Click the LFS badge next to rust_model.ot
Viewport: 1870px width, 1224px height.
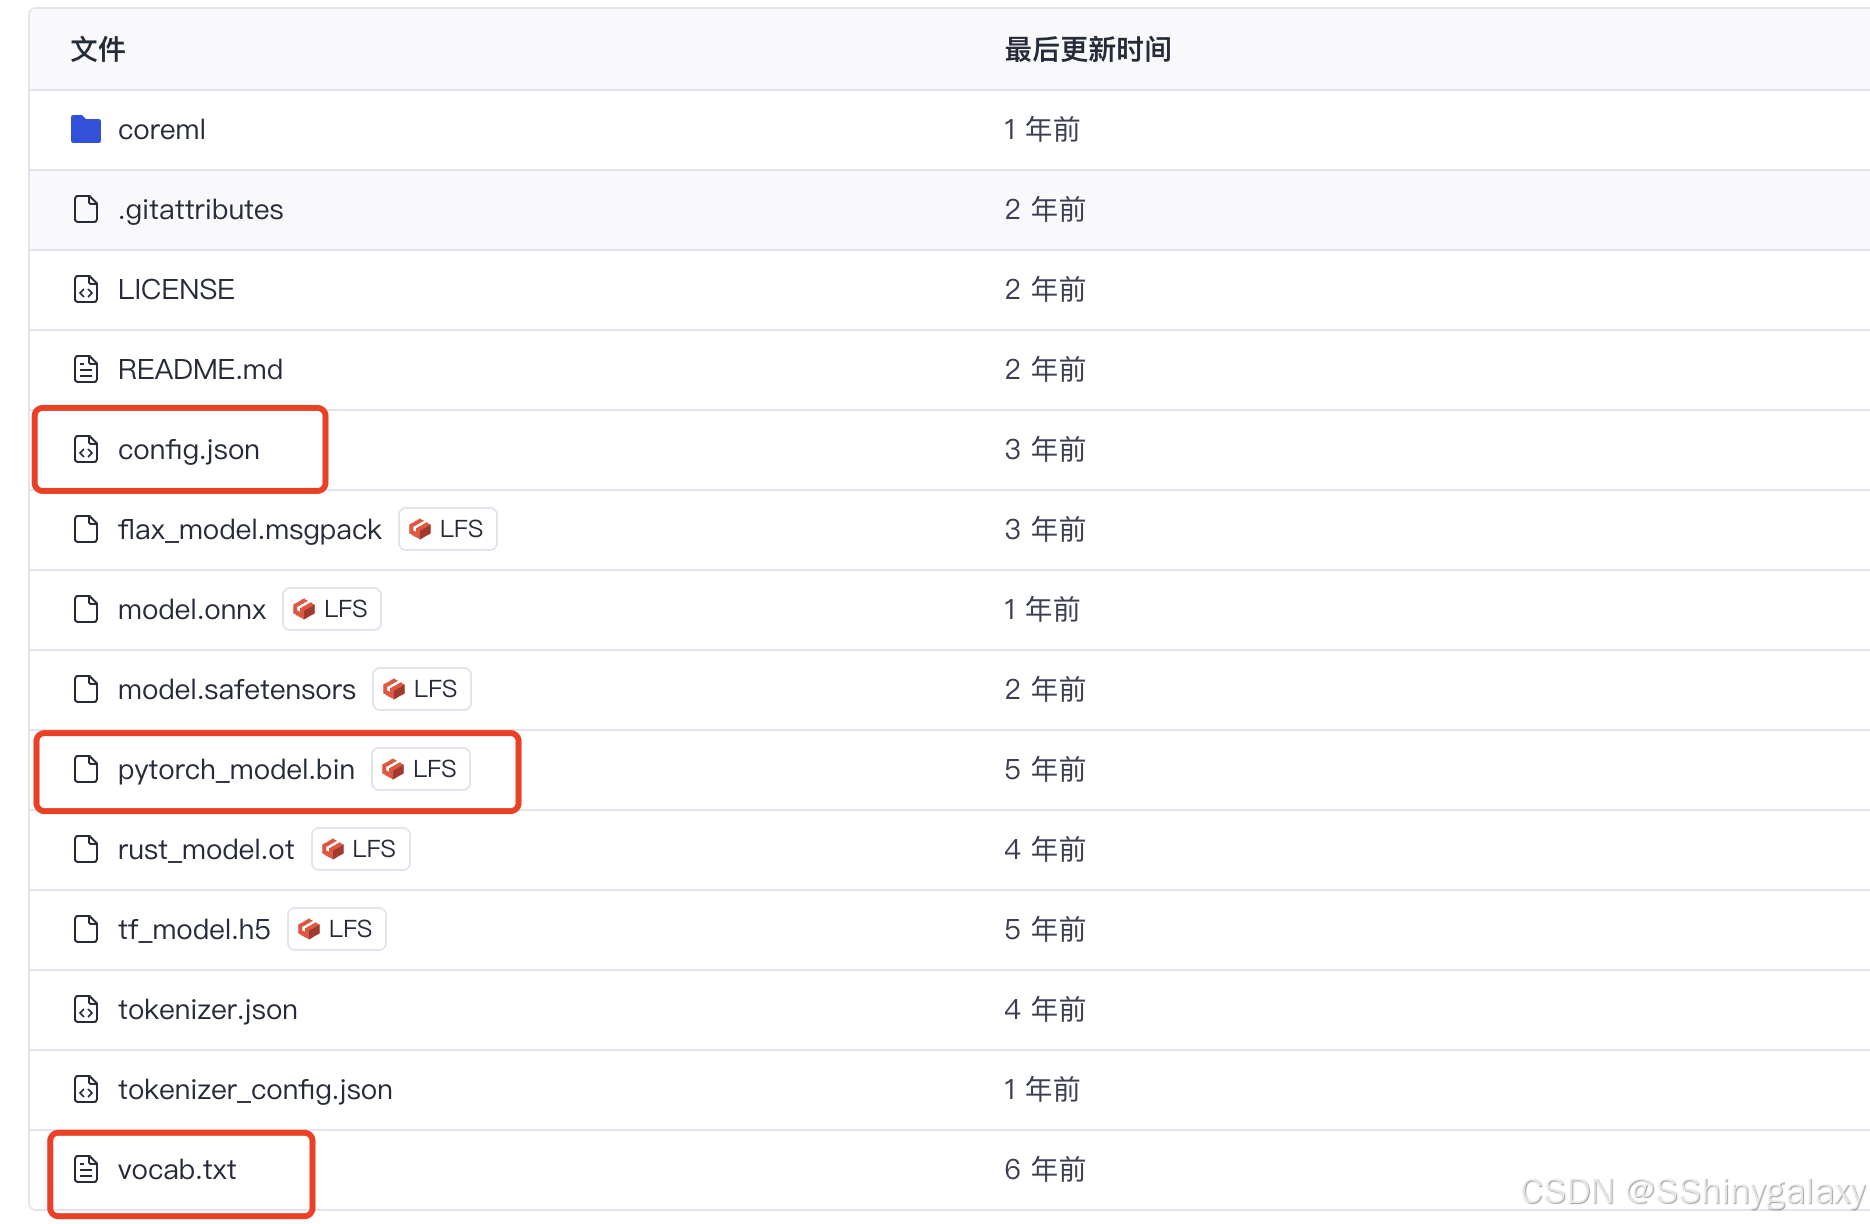tap(360, 849)
